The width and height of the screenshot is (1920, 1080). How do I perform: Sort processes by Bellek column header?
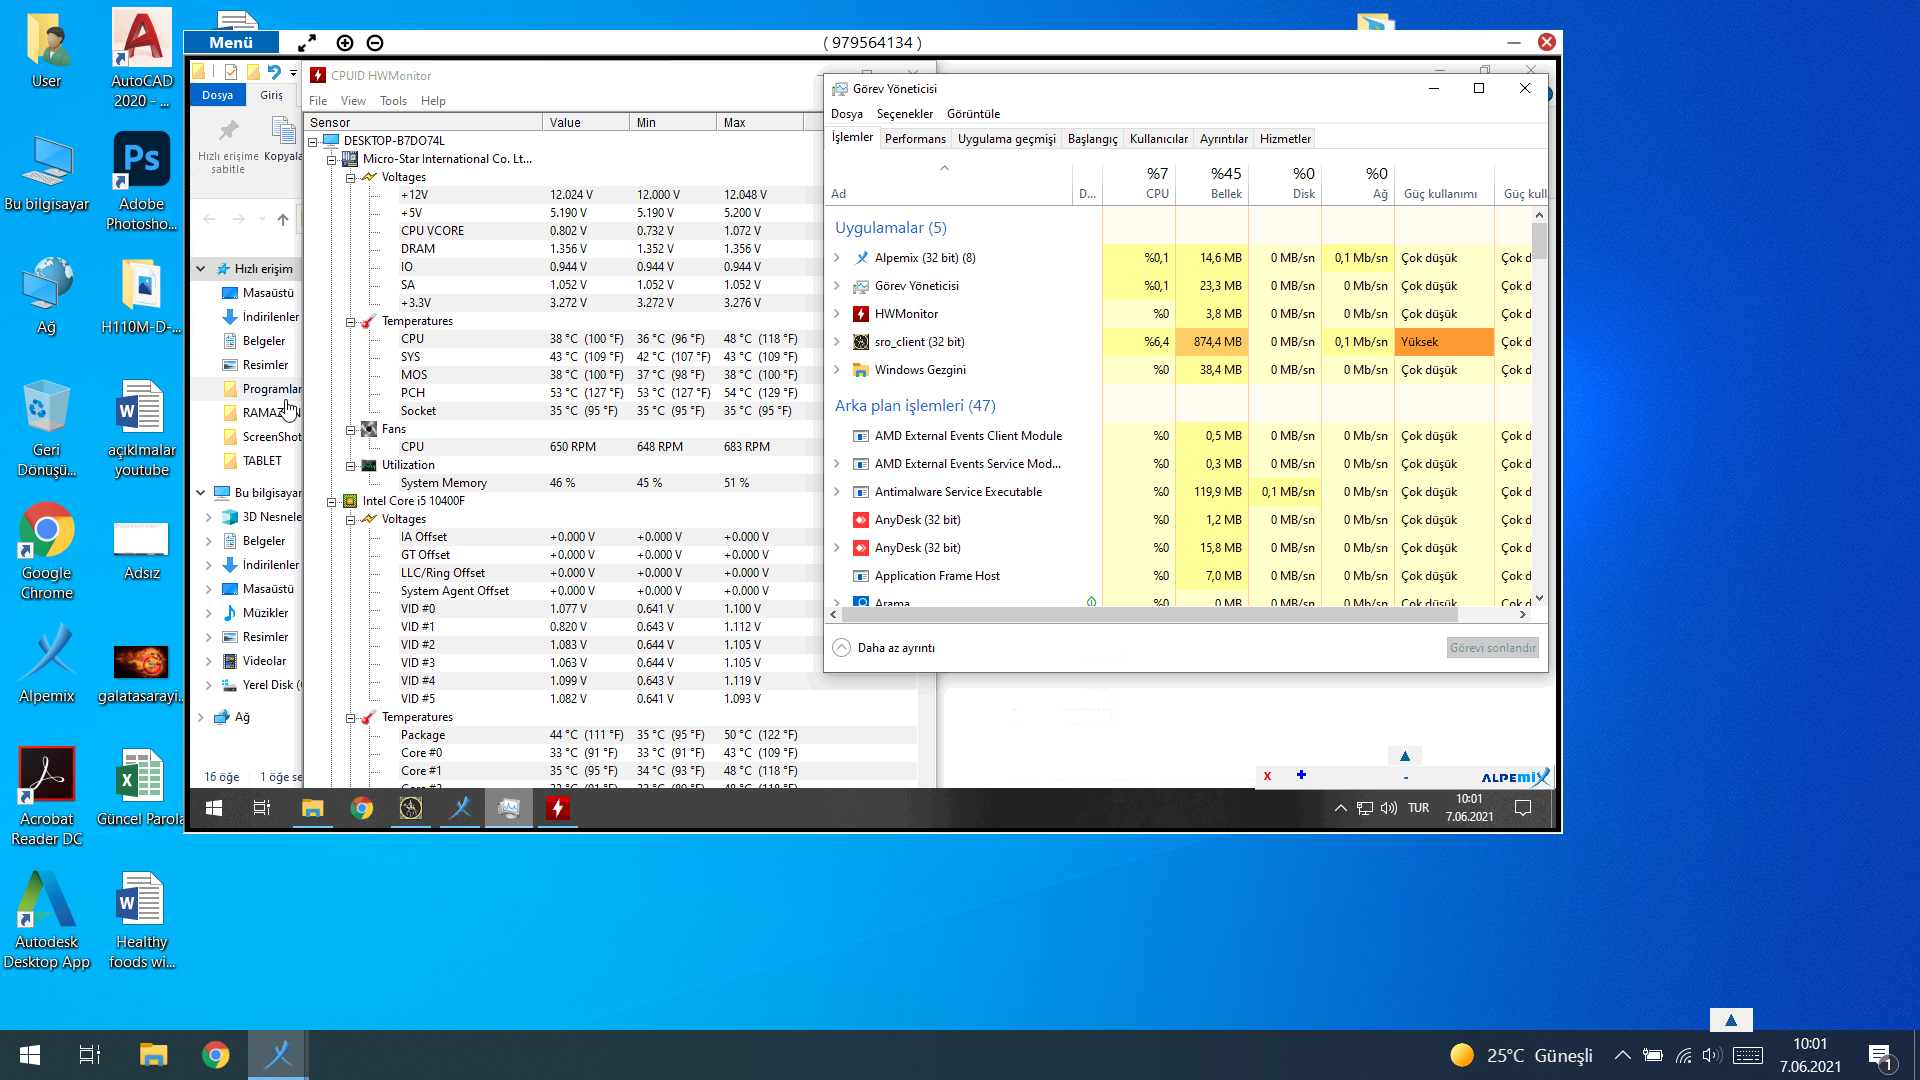[x=1212, y=183]
